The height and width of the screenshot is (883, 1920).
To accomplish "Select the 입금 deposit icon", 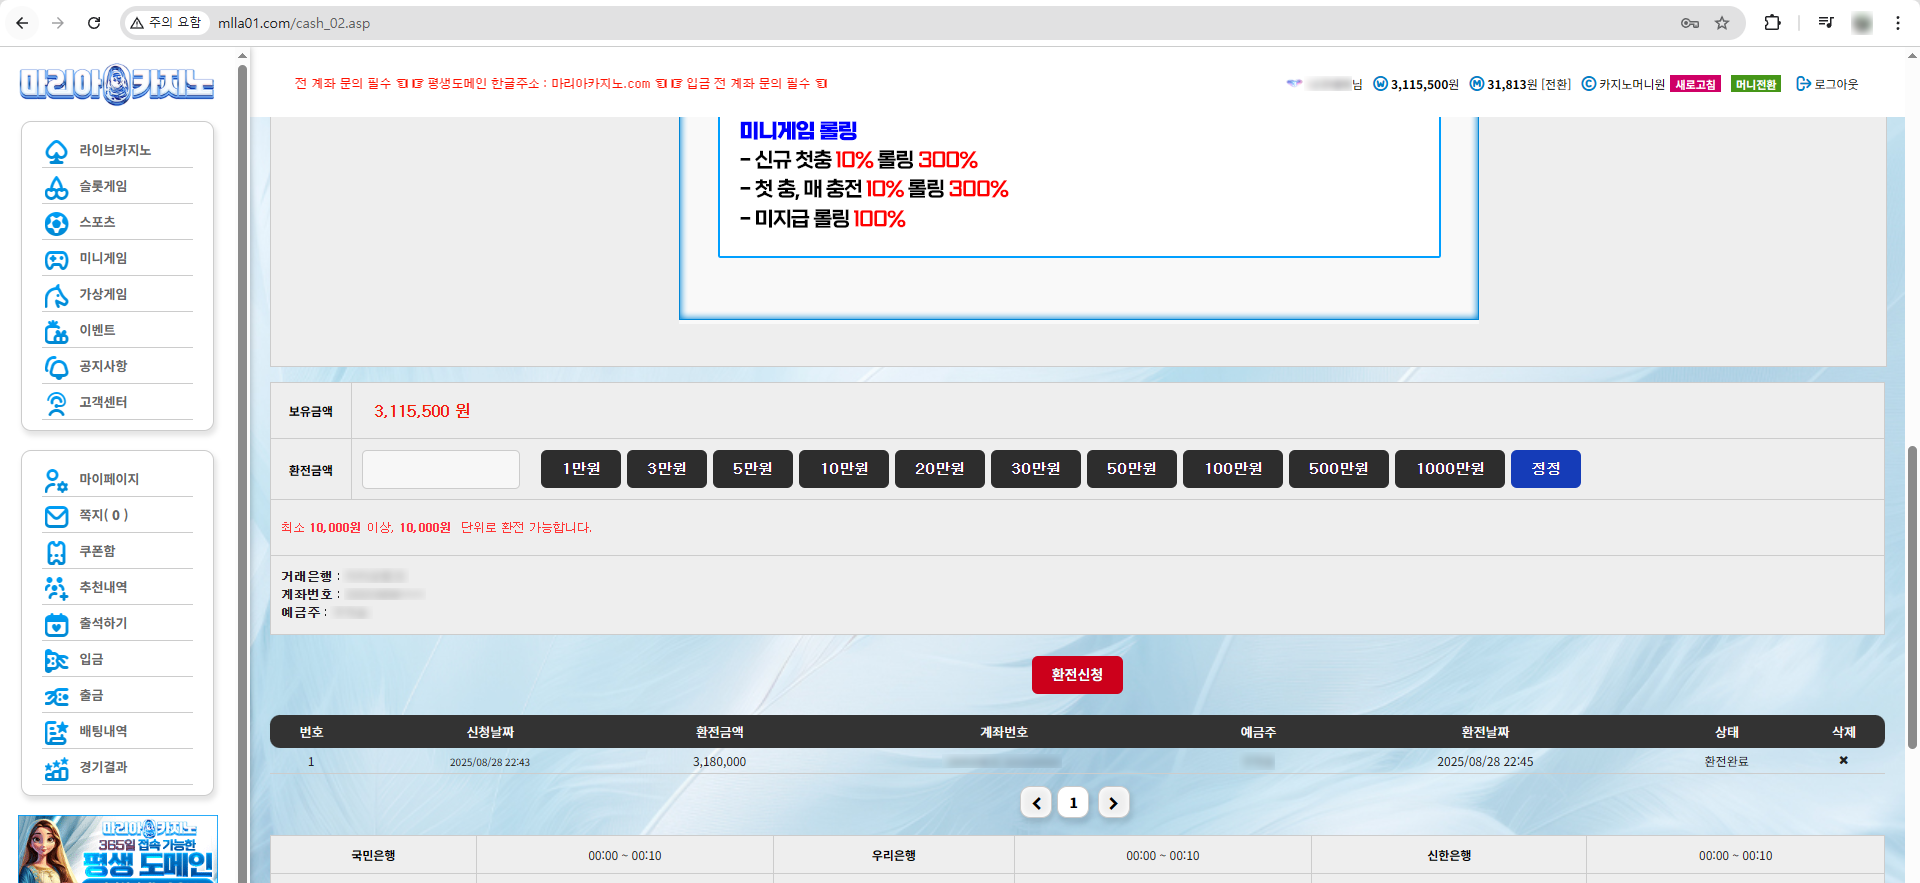I will (x=57, y=660).
